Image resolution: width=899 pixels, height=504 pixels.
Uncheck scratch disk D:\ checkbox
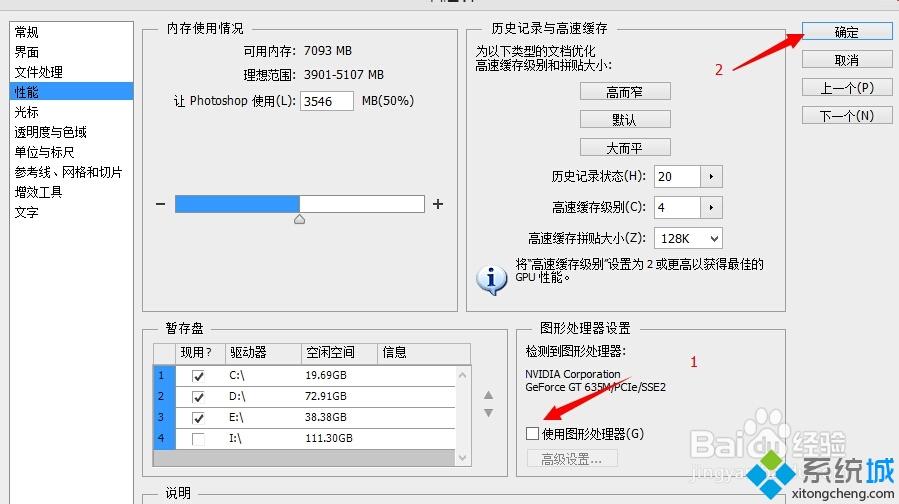[x=198, y=397]
